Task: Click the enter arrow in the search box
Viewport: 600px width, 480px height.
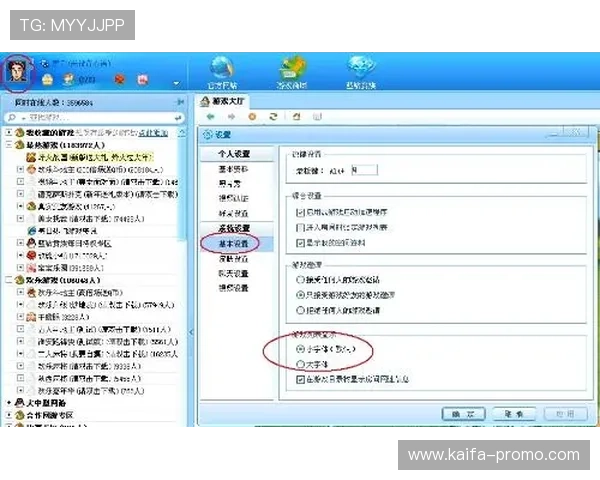Action: pos(178,118)
